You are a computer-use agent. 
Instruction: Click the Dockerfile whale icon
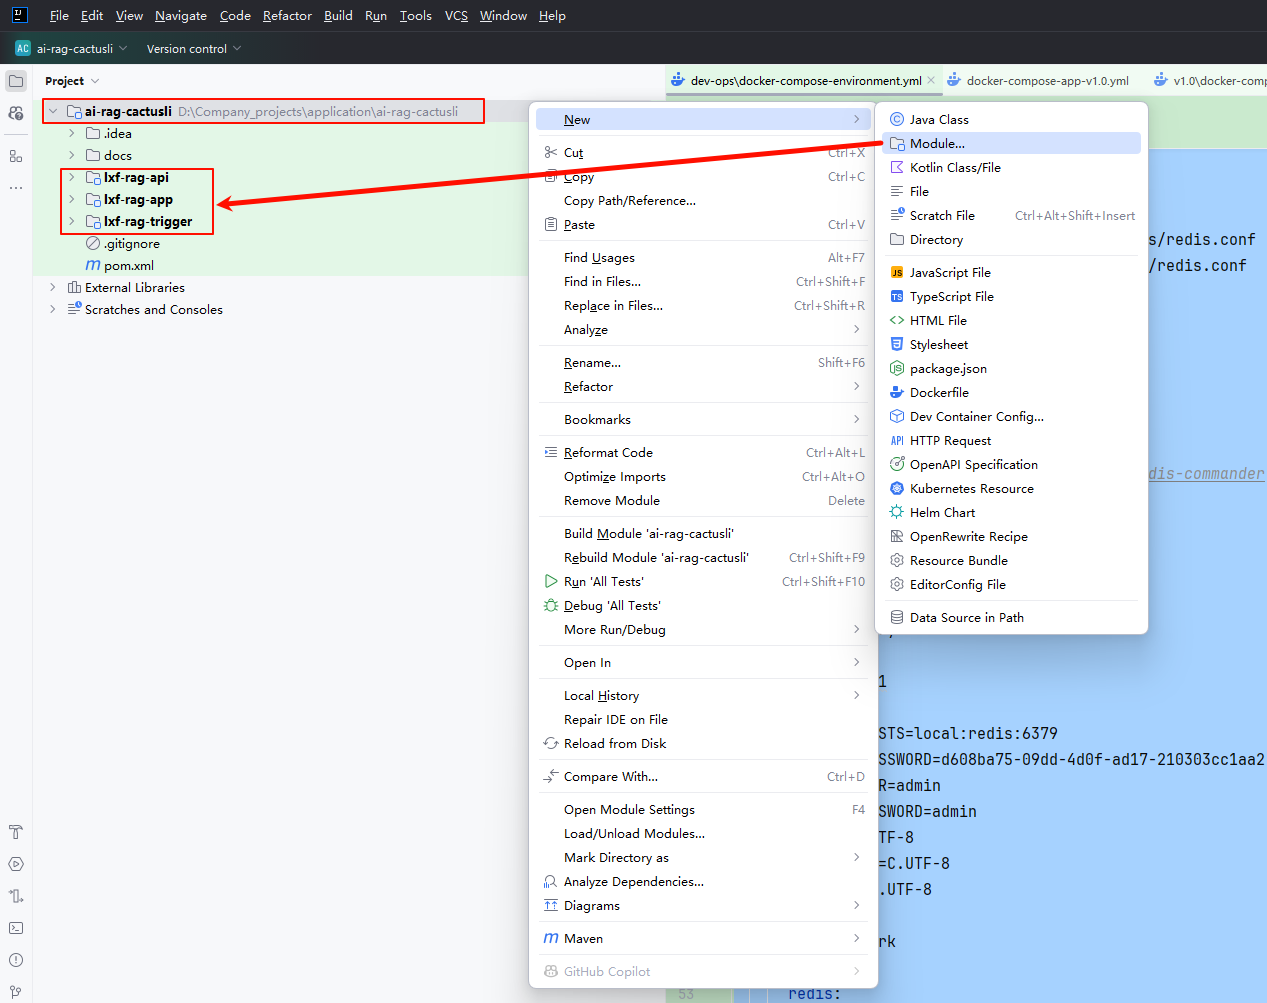(897, 392)
